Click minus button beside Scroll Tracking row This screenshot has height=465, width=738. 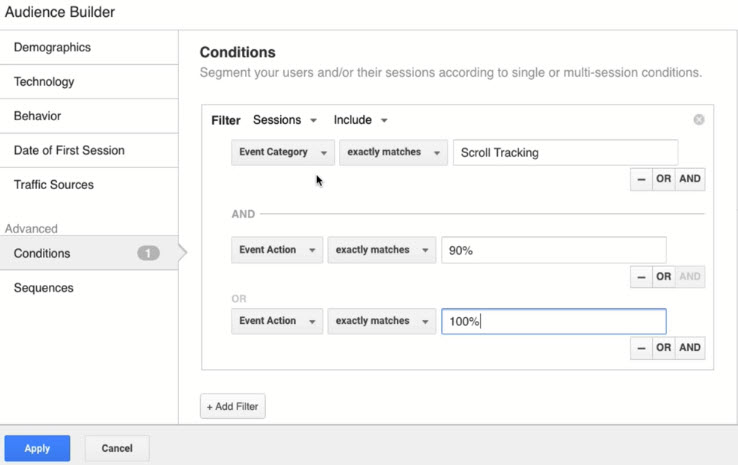tap(641, 179)
